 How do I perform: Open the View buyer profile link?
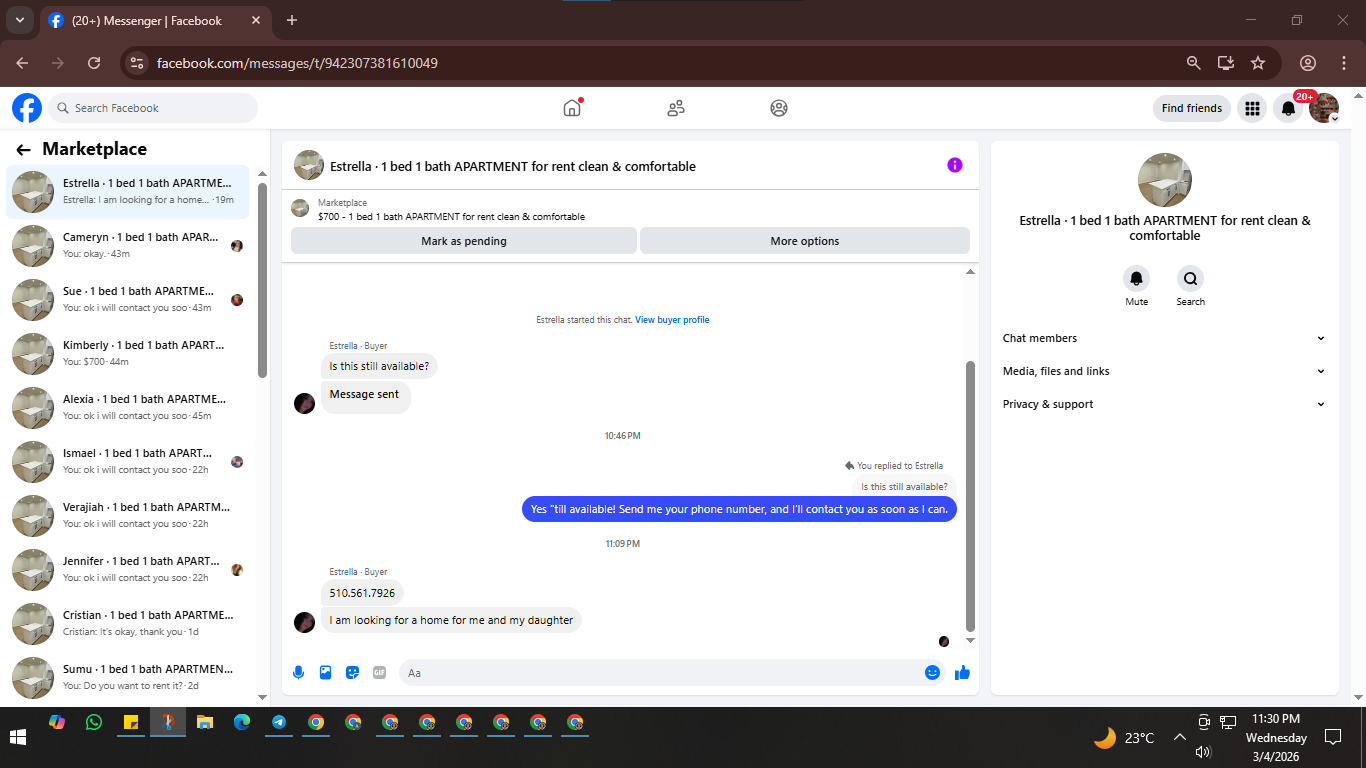672,320
